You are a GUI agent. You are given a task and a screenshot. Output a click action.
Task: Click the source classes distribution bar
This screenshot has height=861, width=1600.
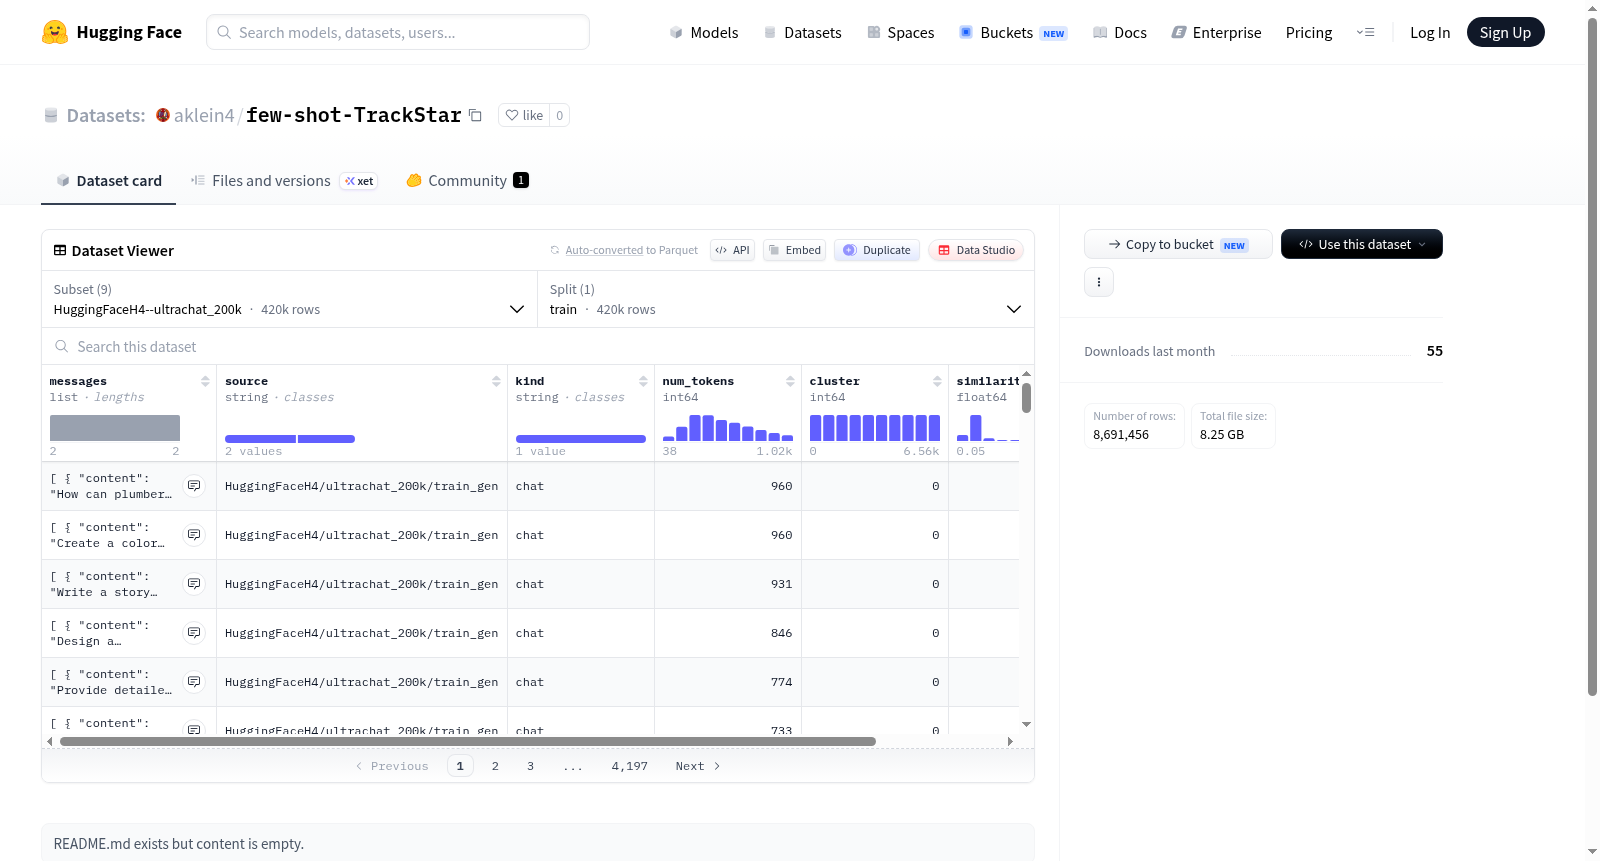[290, 439]
